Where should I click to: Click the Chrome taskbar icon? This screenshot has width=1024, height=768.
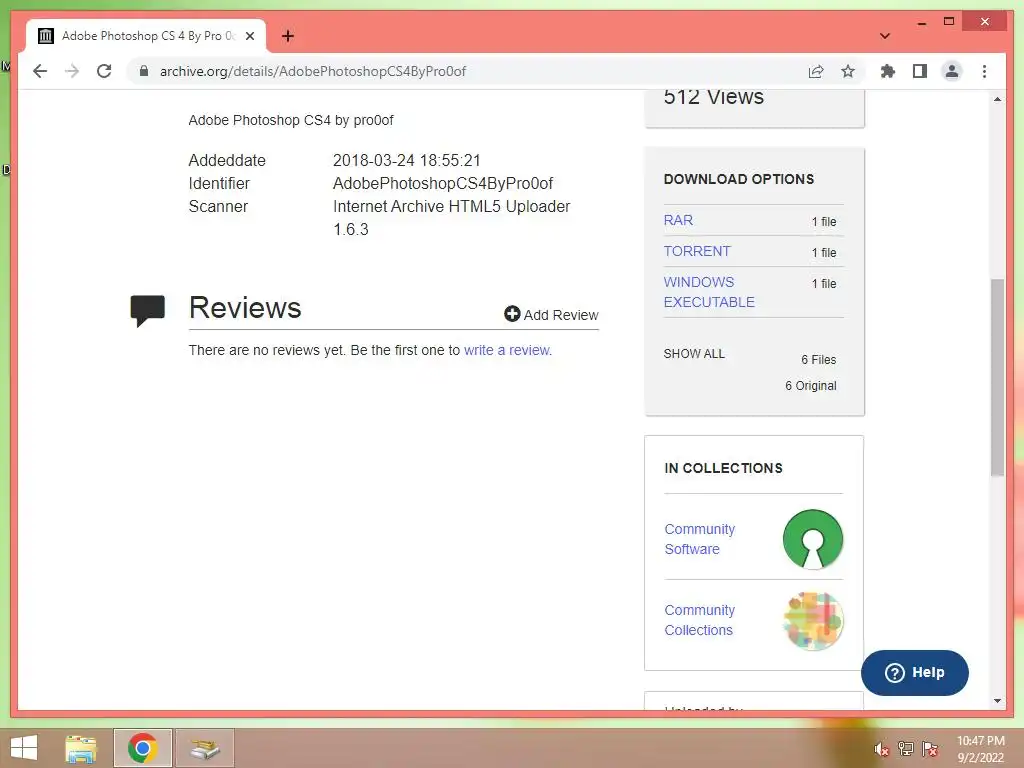(142, 748)
